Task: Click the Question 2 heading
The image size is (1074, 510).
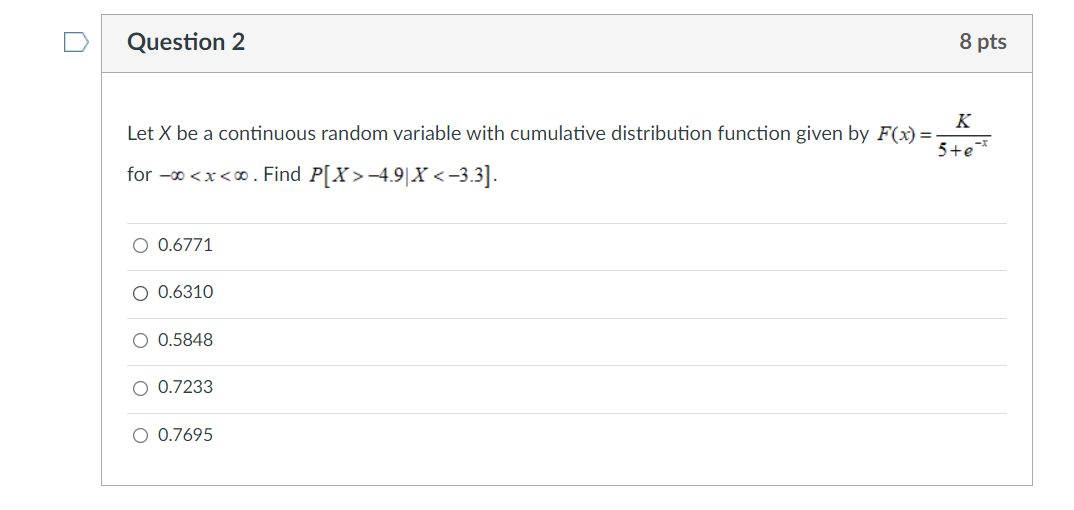Action: (x=186, y=42)
